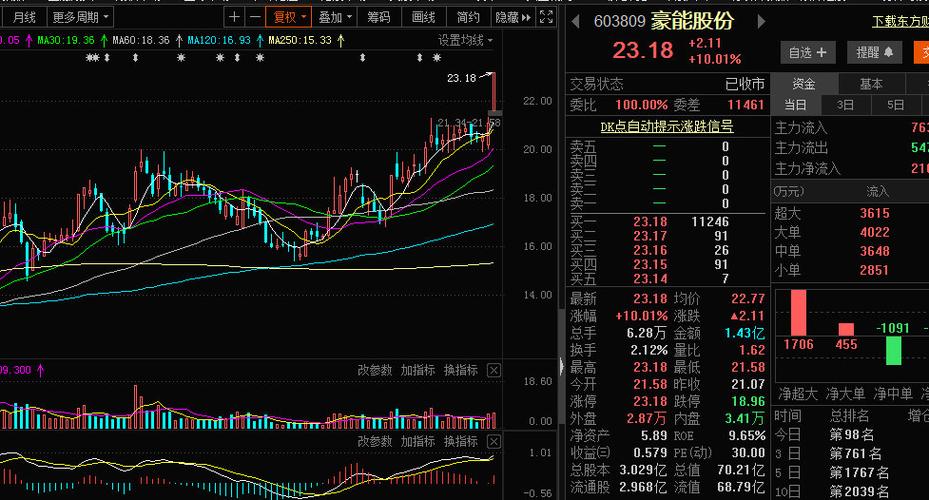Click 超大 inflow value 3615
This screenshot has height=500, width=929.
[874, 213]
